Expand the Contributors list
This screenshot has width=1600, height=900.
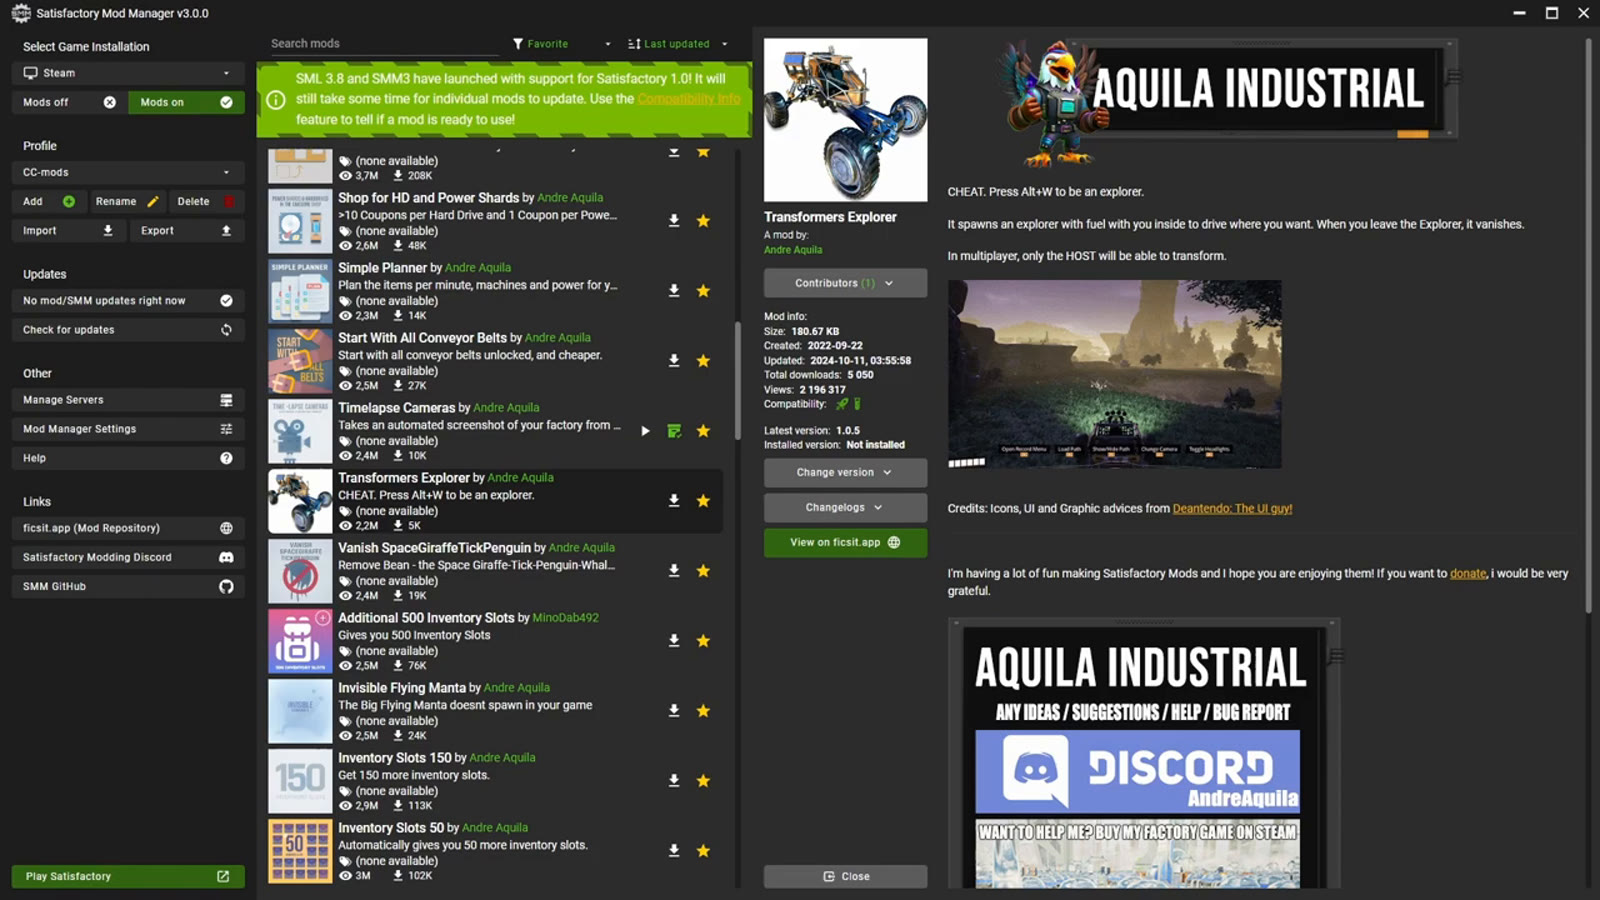pyautogui.click(x=845, y=283)
